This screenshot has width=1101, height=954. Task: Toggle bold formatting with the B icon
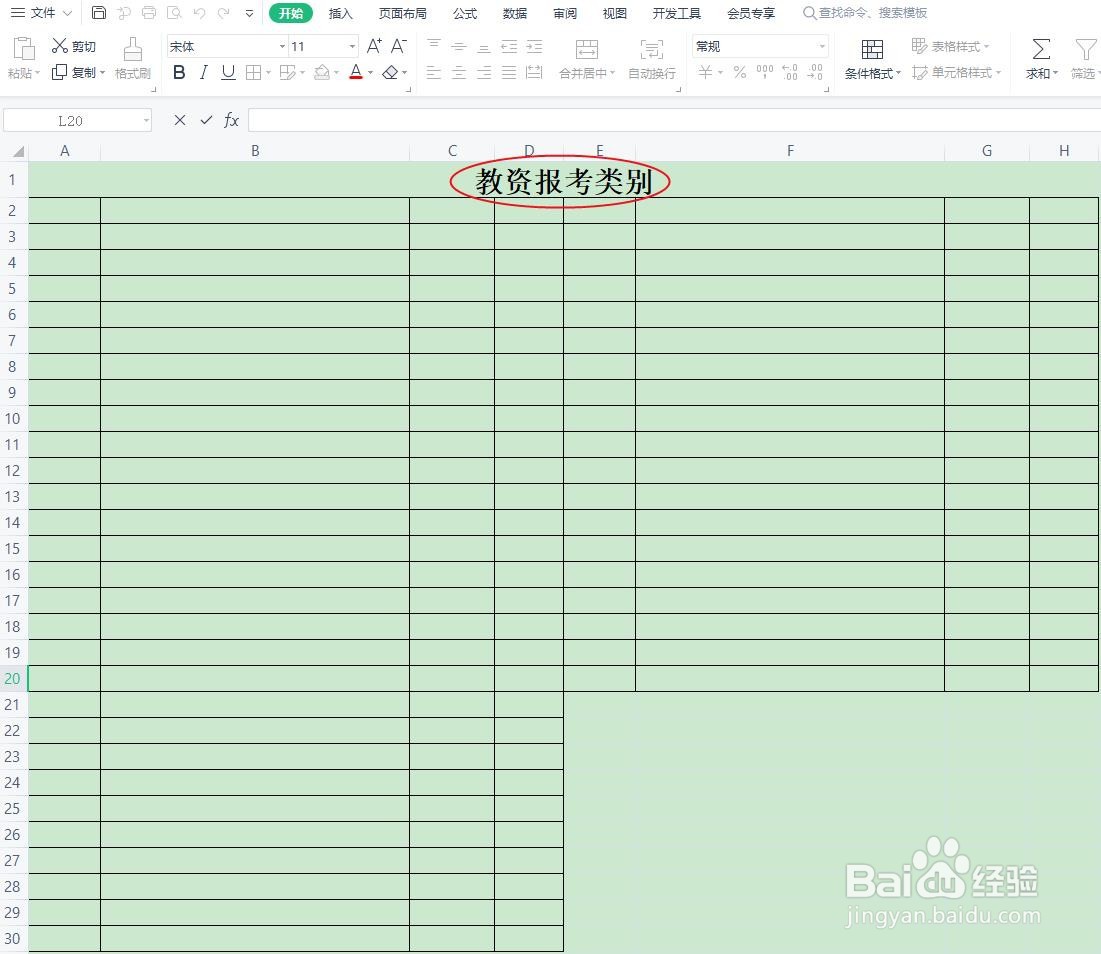179,72
